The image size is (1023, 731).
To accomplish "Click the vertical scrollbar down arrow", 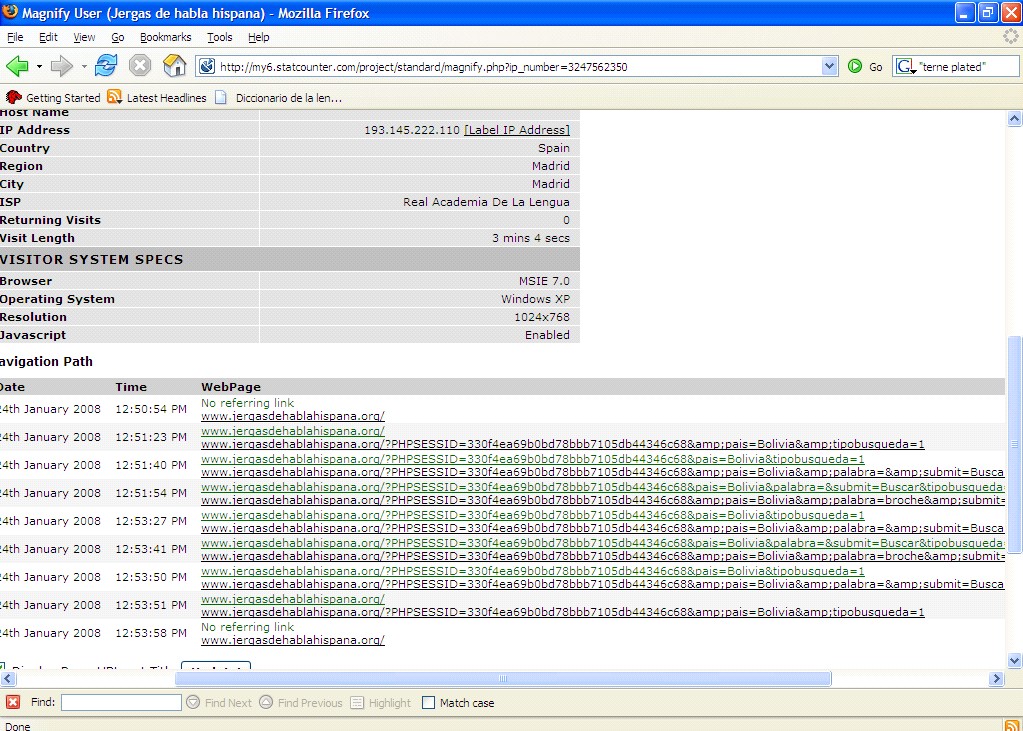I will pos(1015,661).
